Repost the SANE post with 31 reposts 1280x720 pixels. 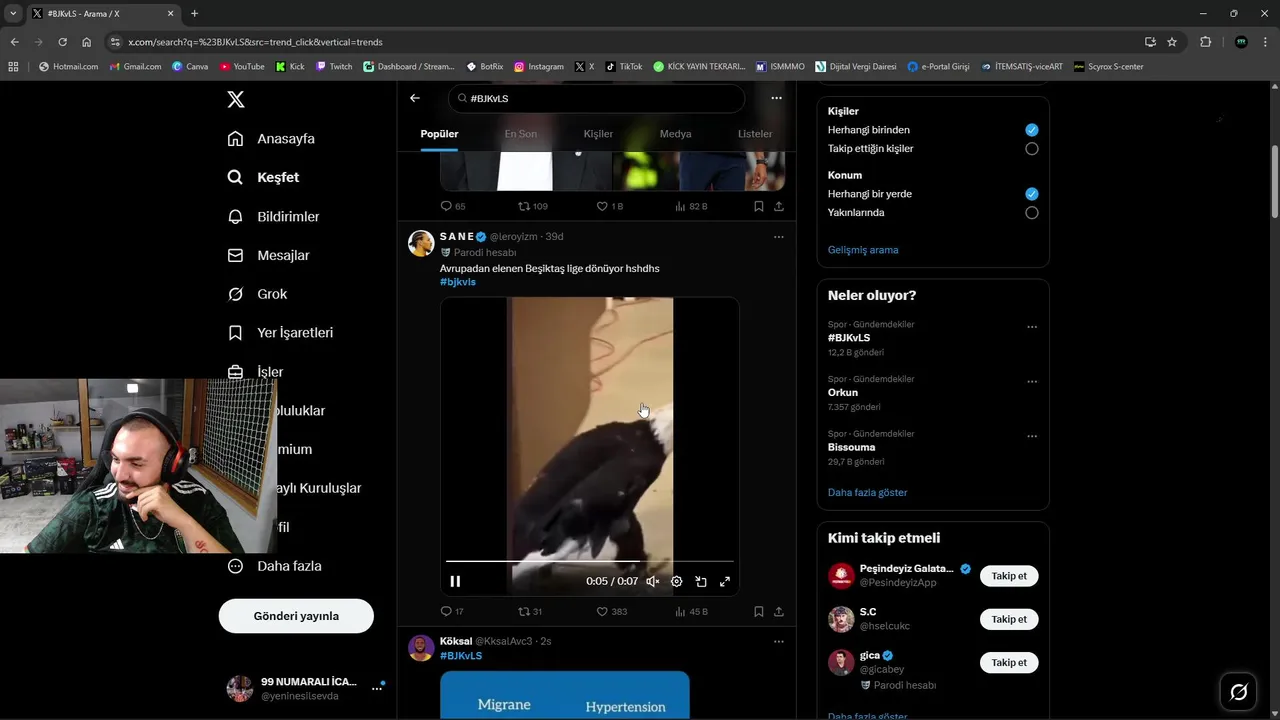tap(530, 611)
